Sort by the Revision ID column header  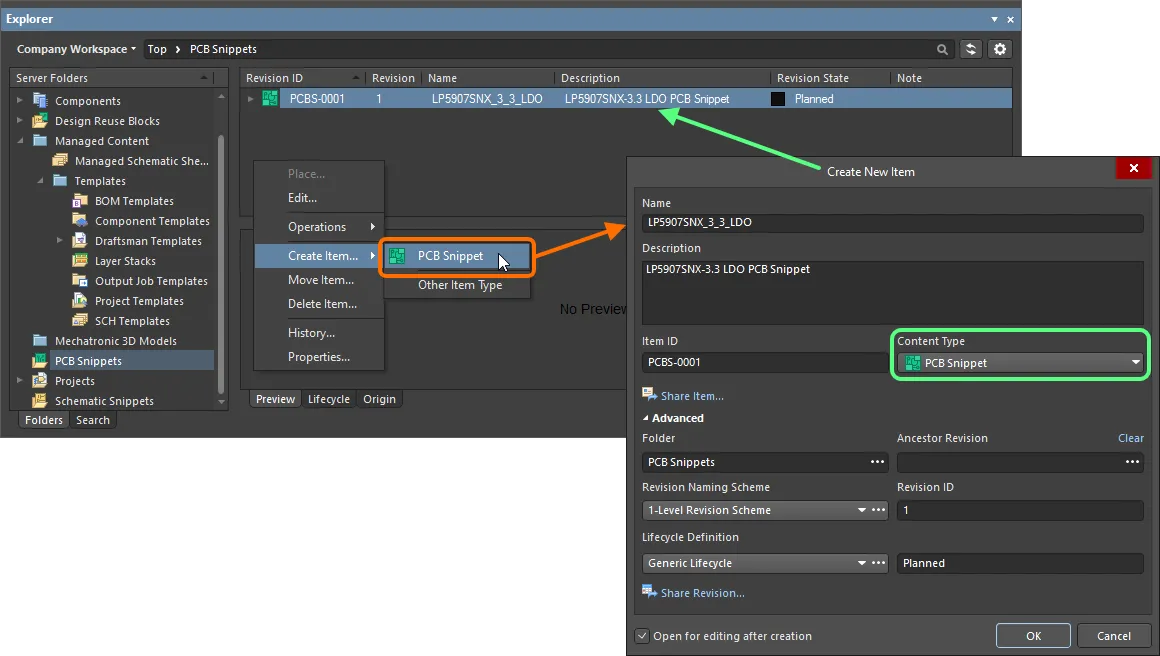pyautogui.click(x=304, y=78)
